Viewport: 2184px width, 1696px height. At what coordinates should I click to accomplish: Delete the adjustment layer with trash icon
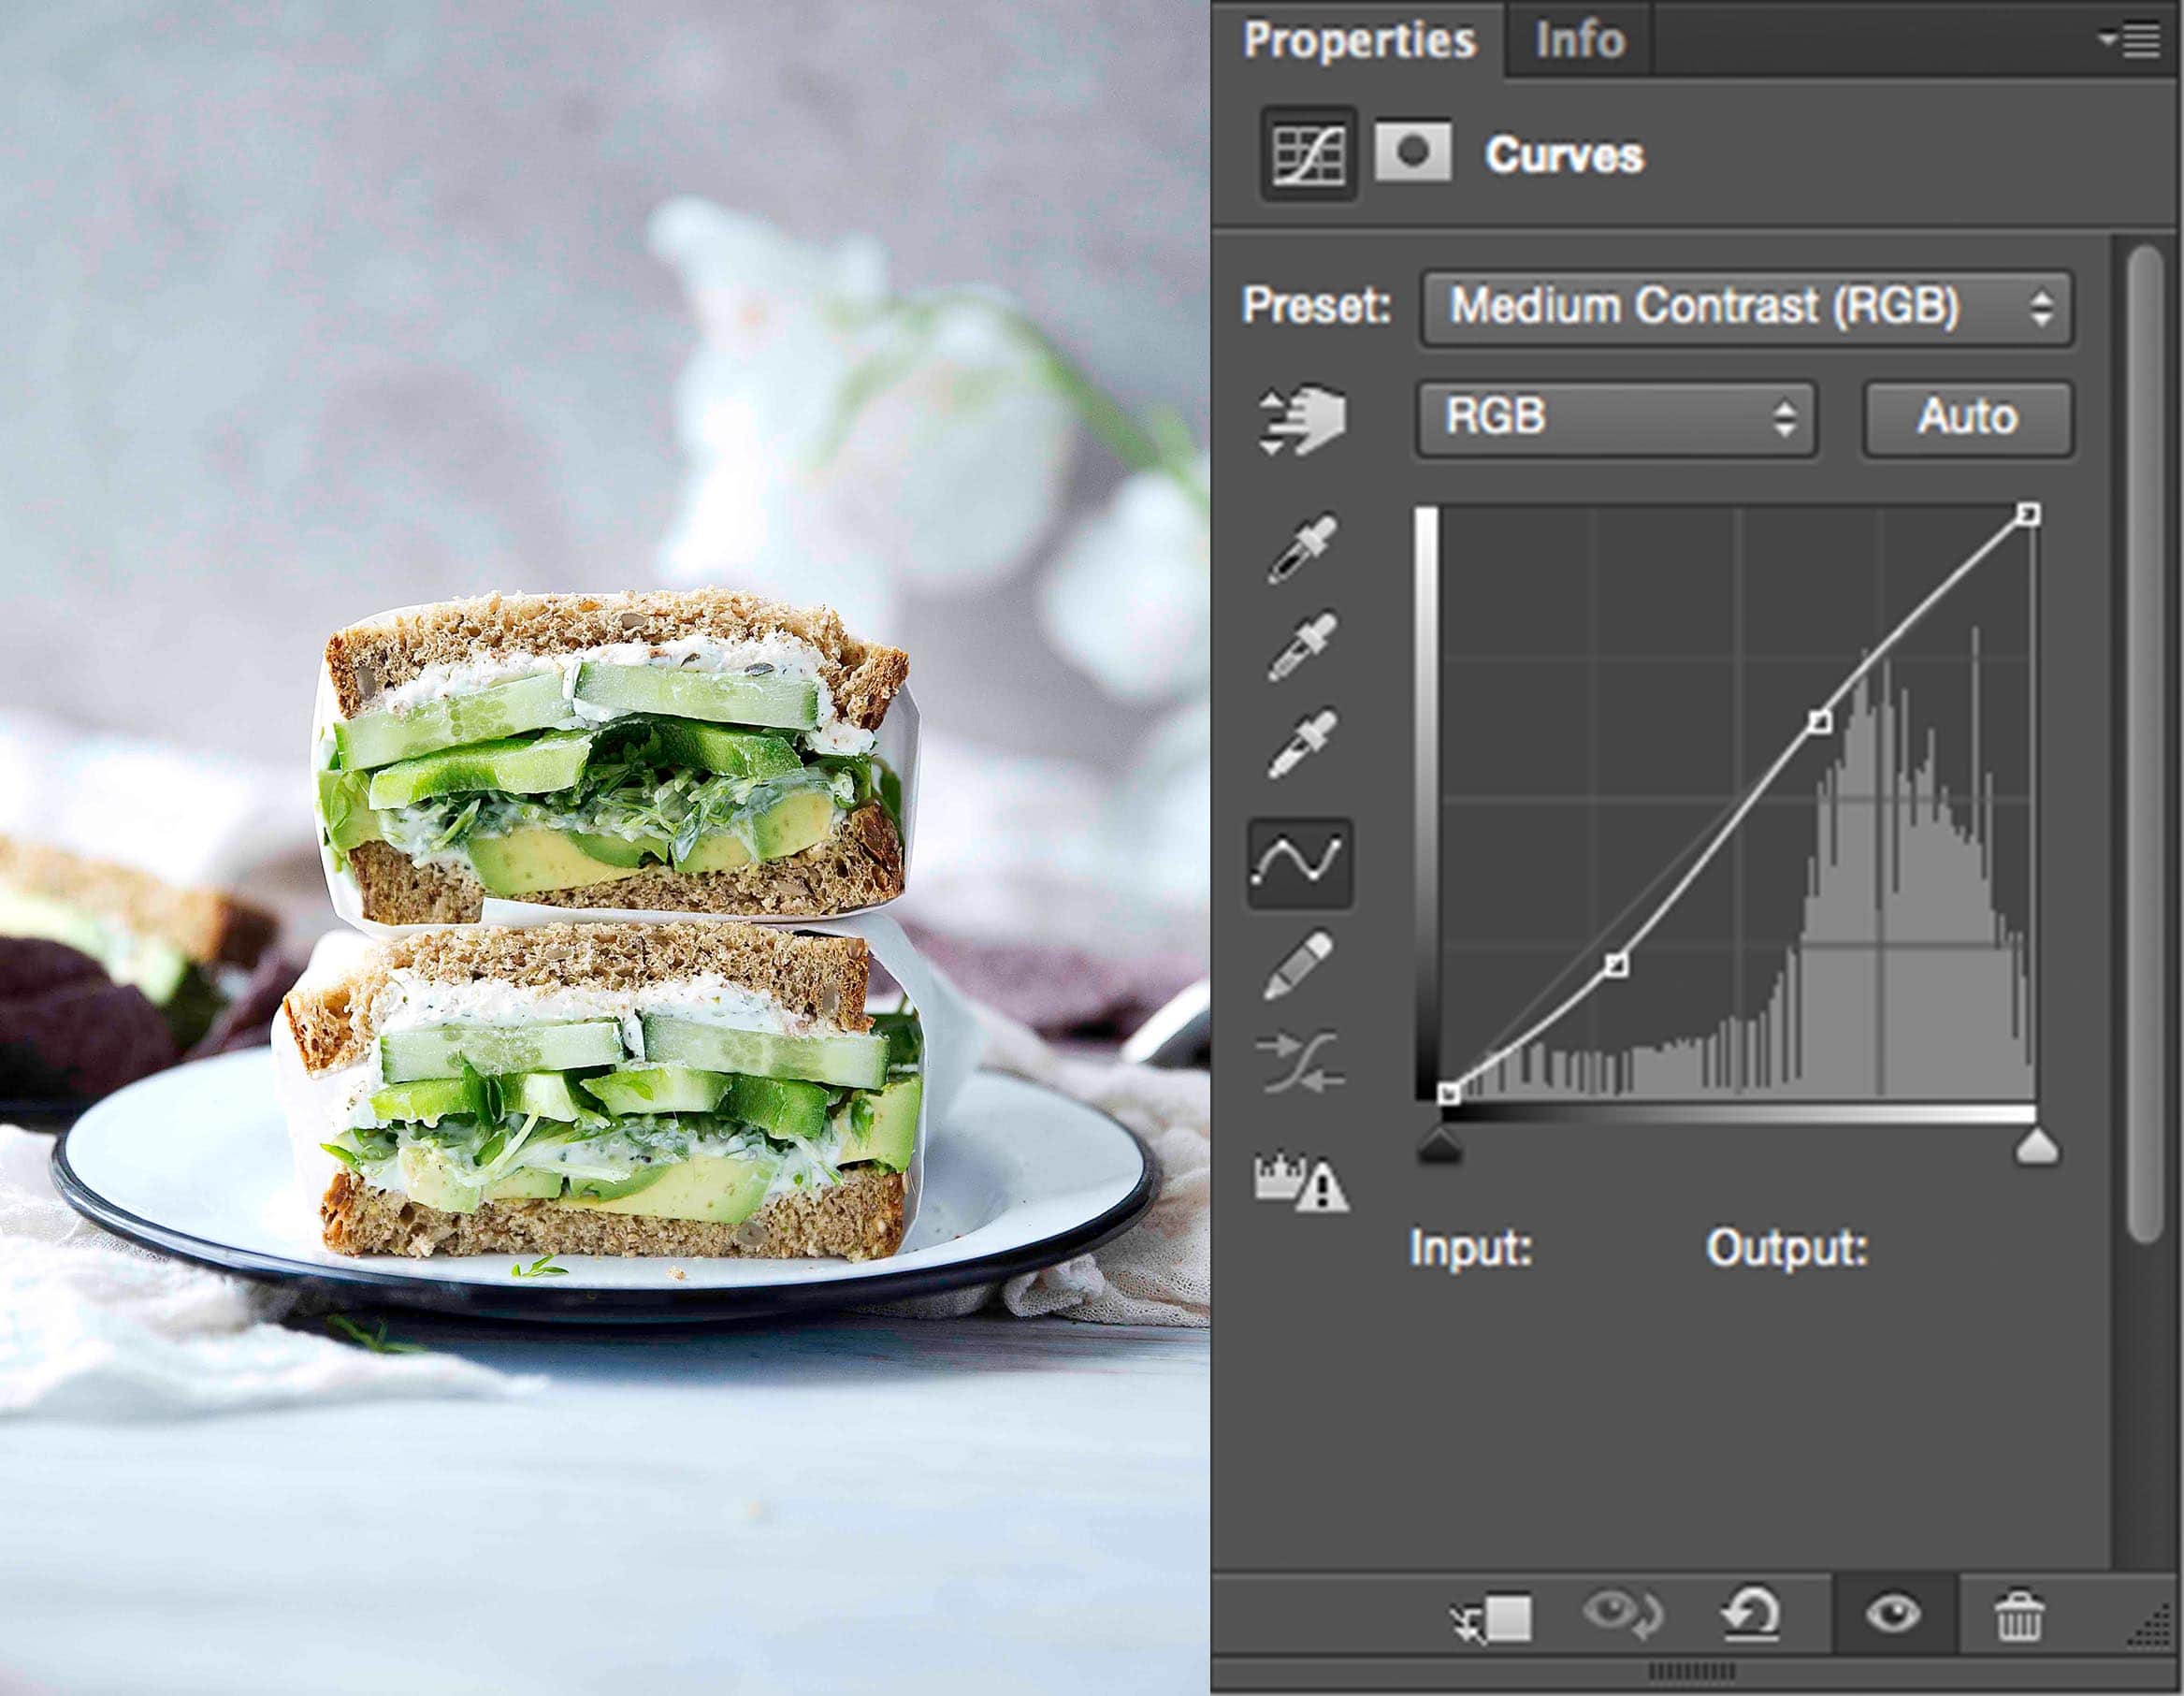[x=2019, y=1616]
